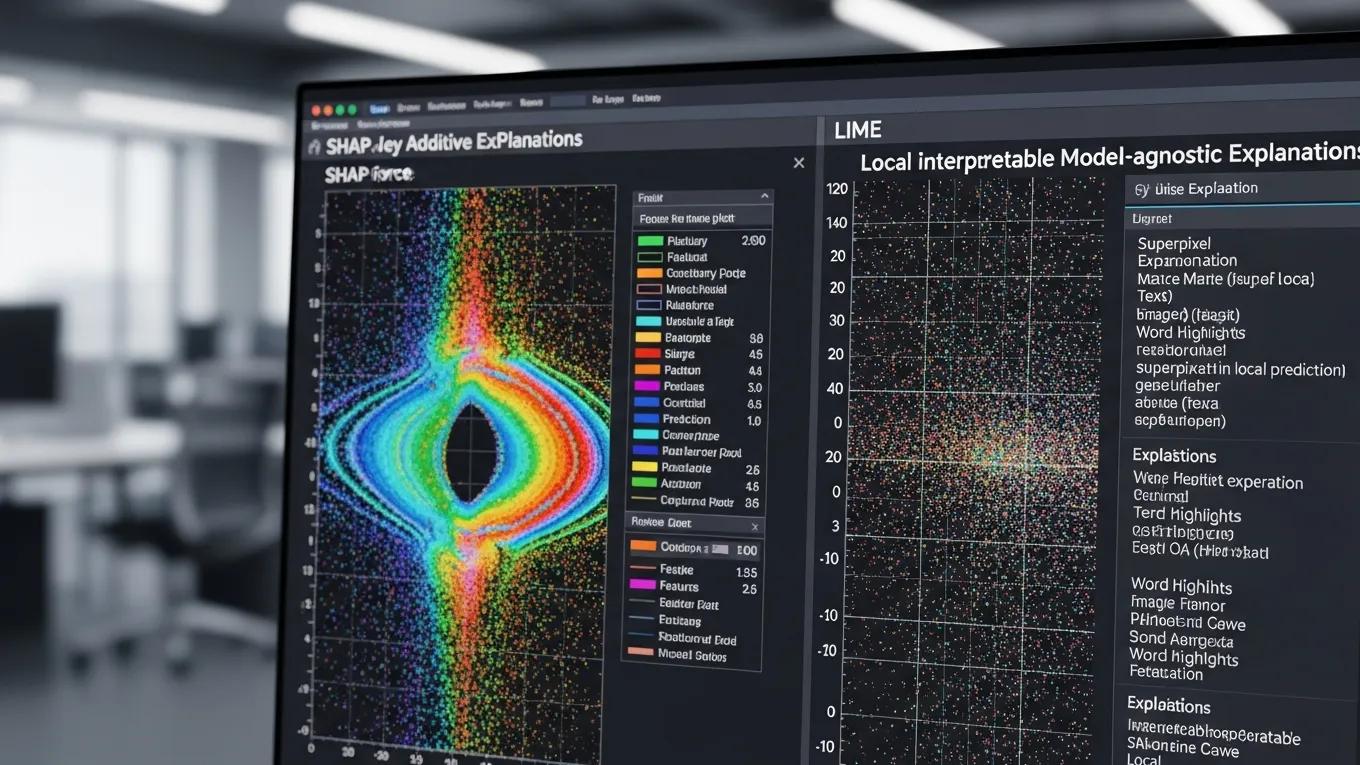The height and width of the screenshot is (765, 1360).
Task: Click the green swatch with value 2.00
Action: pos(650,241)
